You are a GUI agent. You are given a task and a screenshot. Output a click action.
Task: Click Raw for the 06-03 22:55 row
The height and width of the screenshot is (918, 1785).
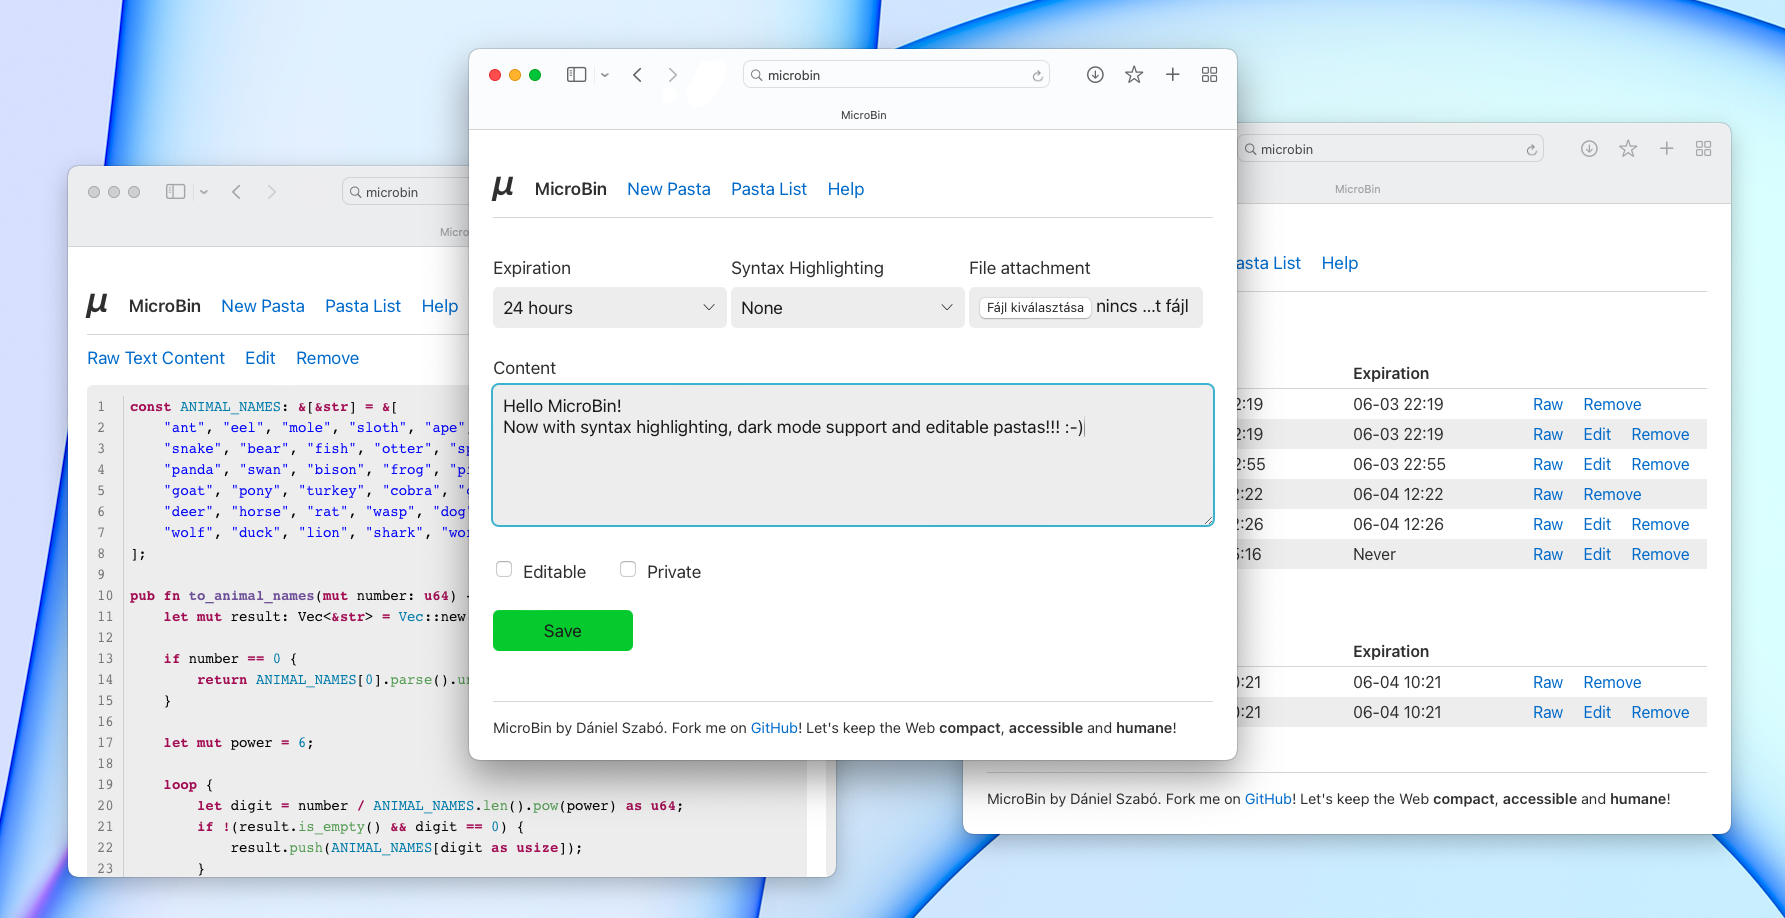point(1548,464)
